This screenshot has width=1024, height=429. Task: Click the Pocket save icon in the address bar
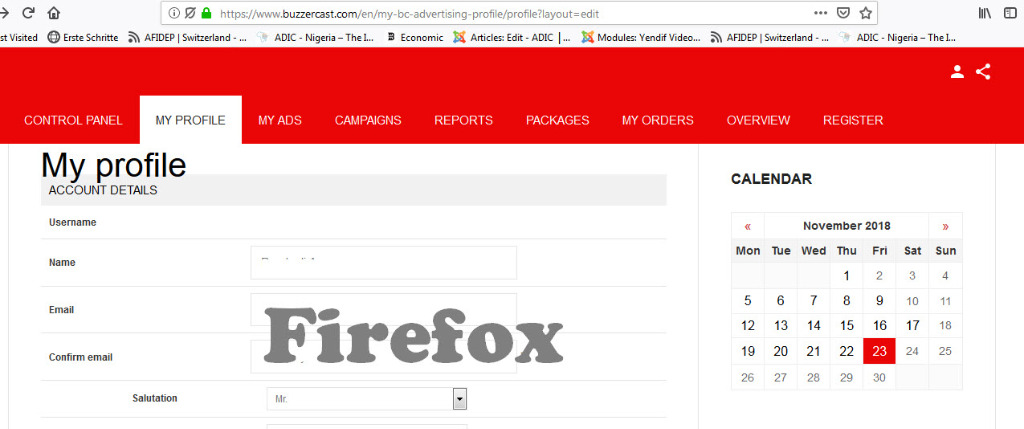click(x=844, y=13)
